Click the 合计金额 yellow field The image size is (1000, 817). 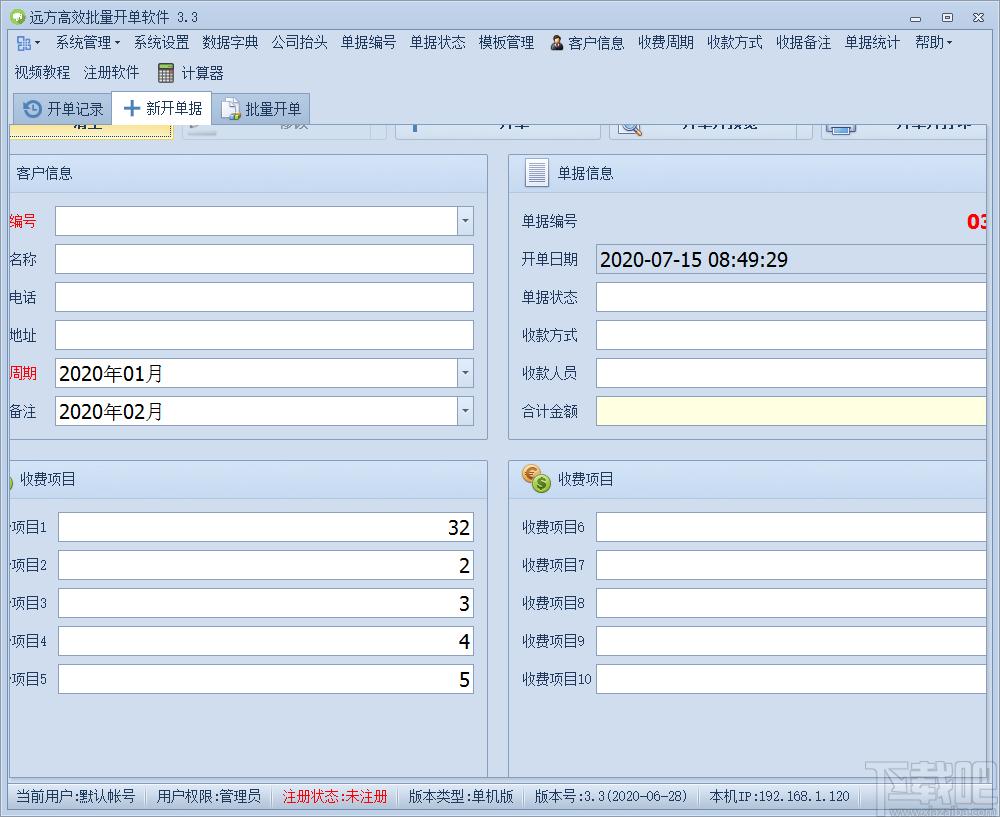[791, 411]
